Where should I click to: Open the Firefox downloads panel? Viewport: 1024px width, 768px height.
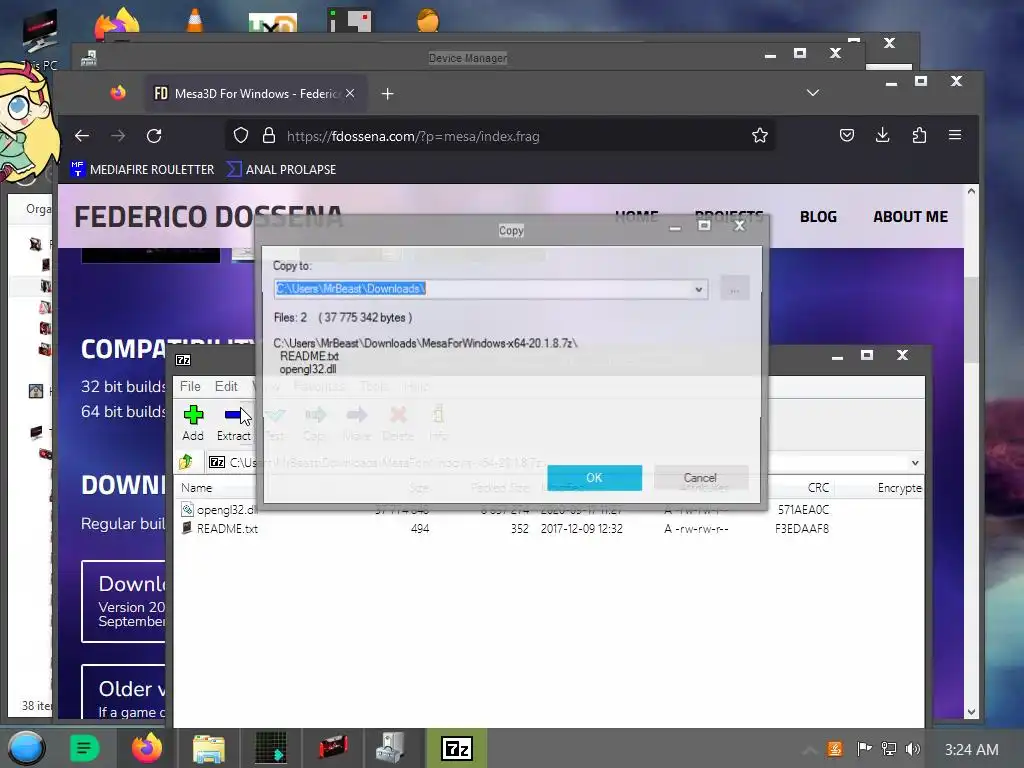click(883, 135)
